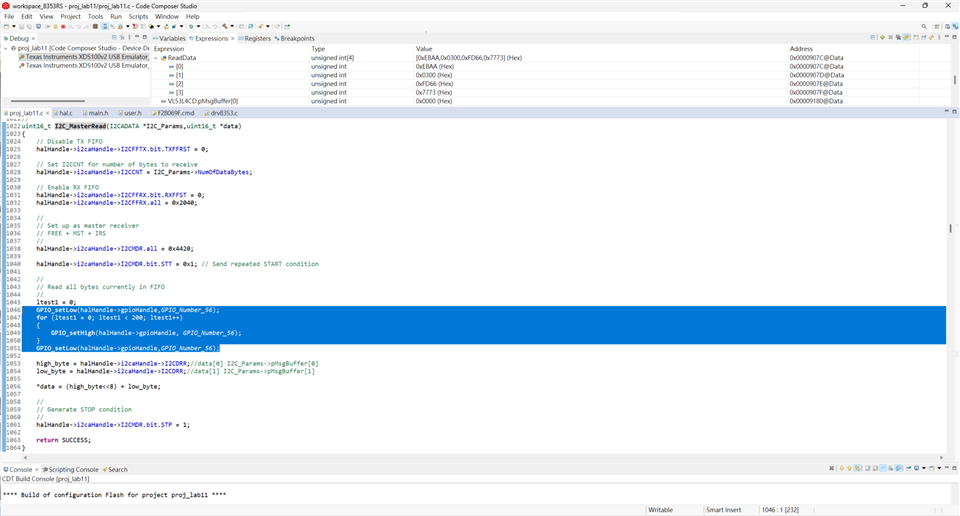
Task: Minimize the Debug view
Action: tap(137, 37)
